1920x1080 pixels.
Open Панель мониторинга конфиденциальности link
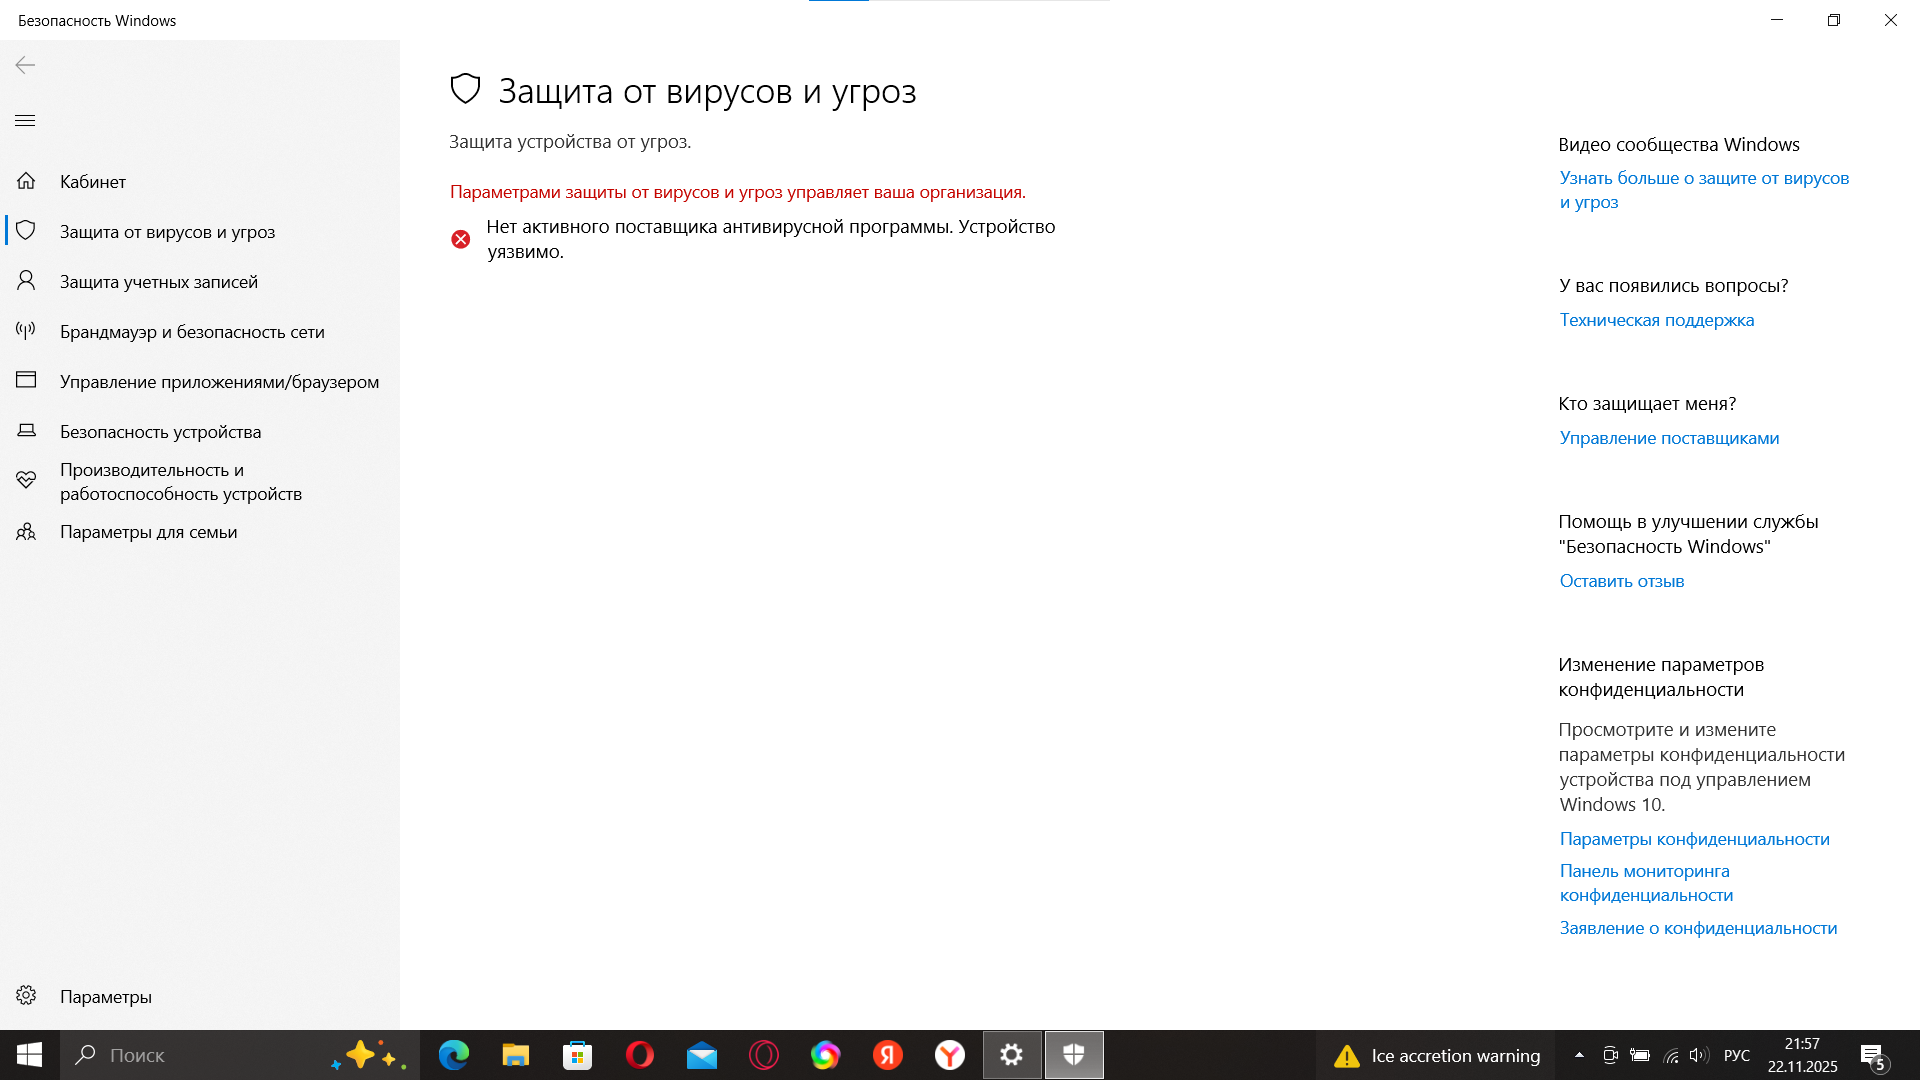(1646, 883)
